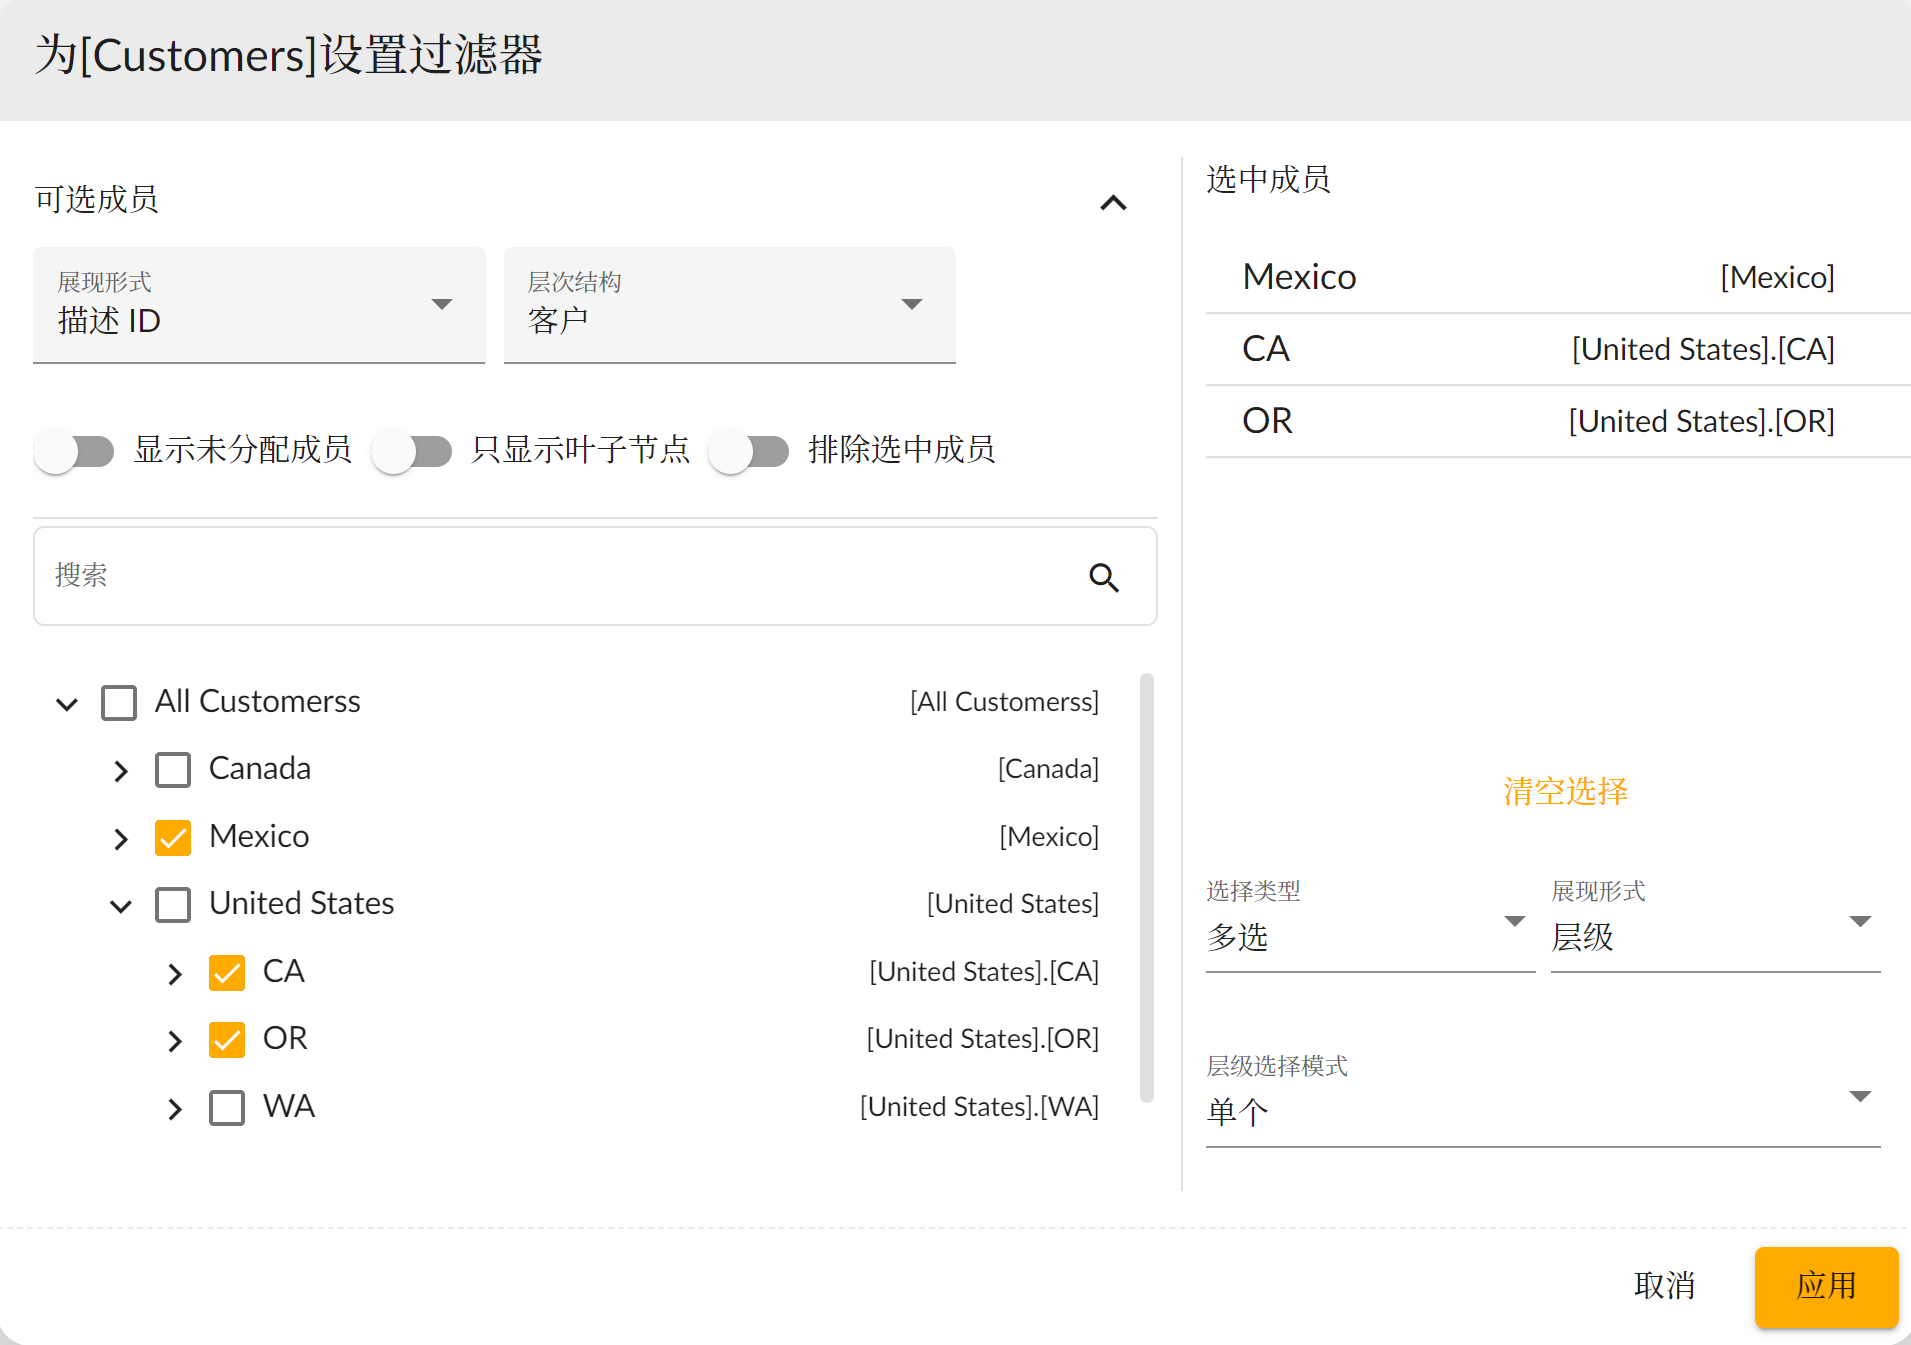Click the search magnifier icon

pyautogui.click(x=1104, y=577)
